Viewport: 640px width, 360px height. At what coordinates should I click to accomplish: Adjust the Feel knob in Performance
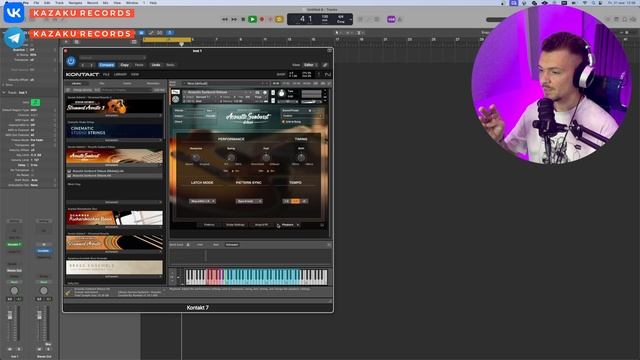pyautogui.click(x=266, y=157)
